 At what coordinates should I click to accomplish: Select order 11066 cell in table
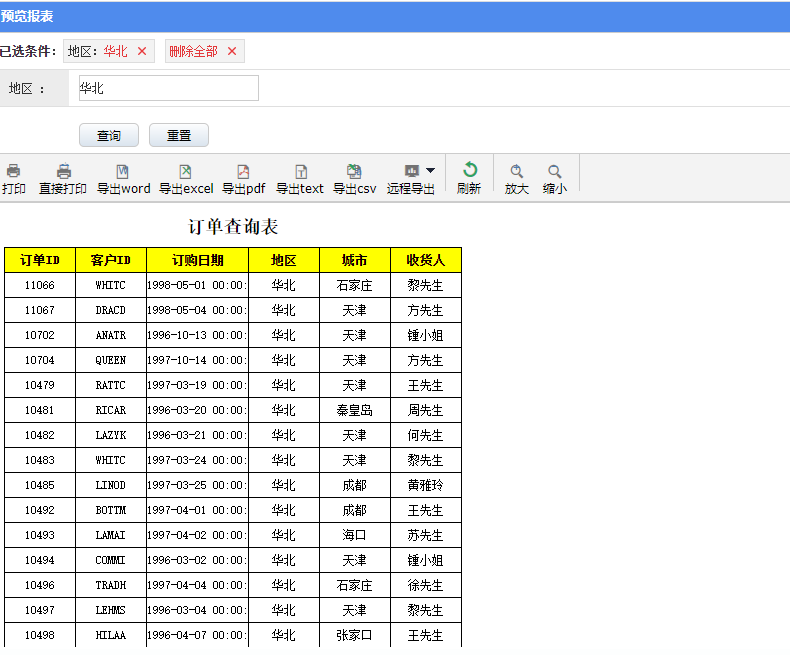(x=40, y=285)
